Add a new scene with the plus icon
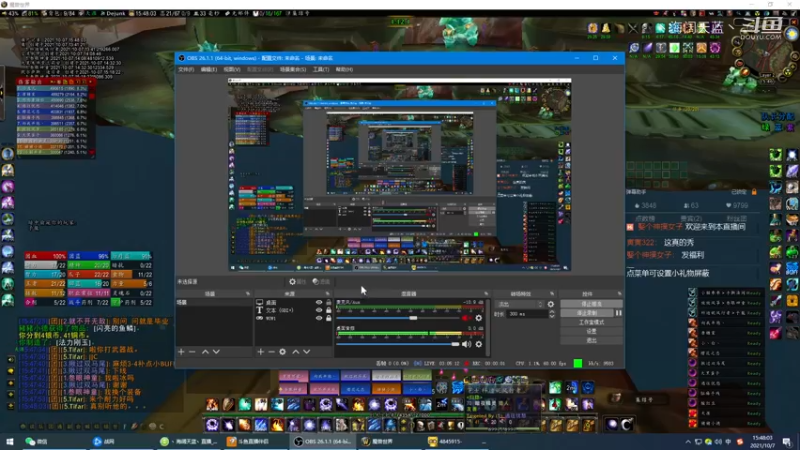The height and width of the screenshot is (450, 800). click(181, 352)
